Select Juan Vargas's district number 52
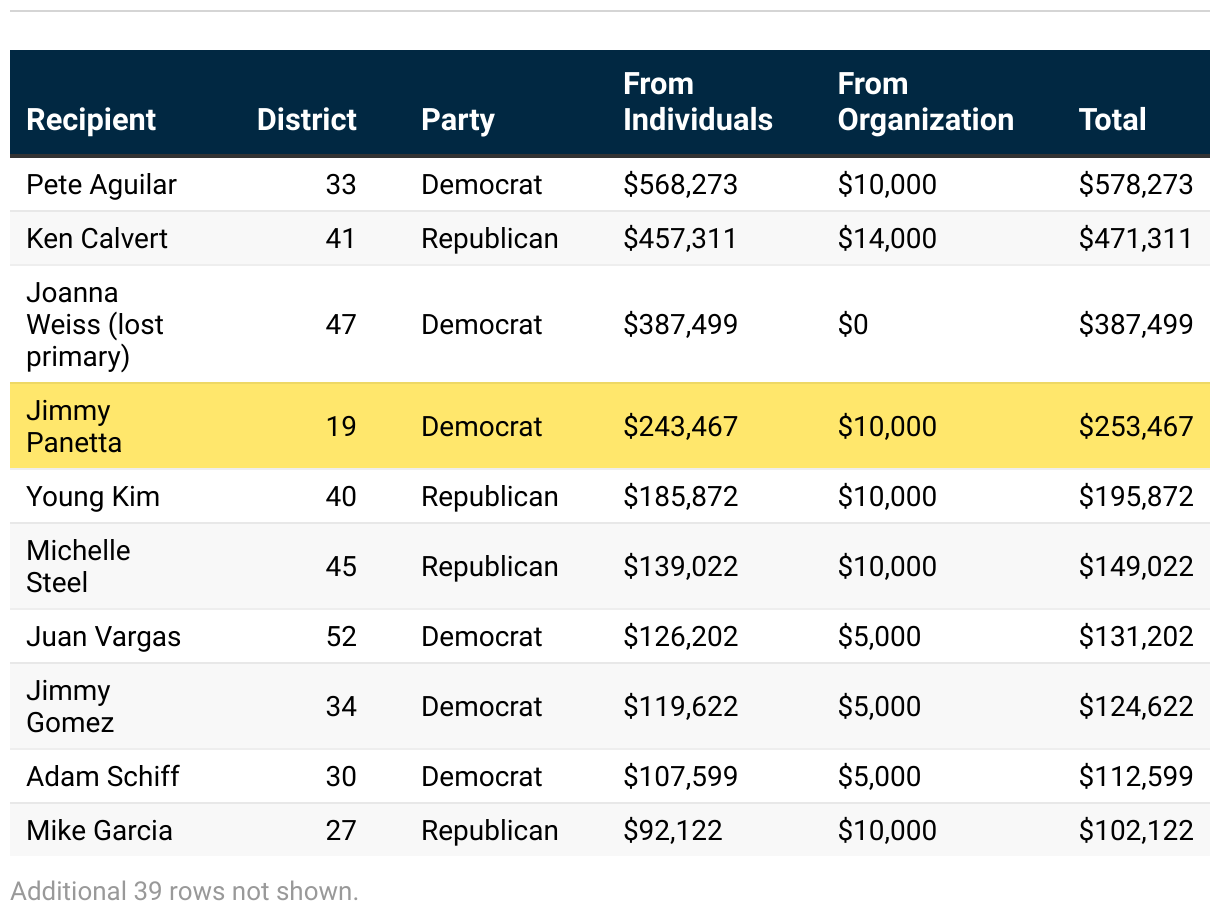Screen dimensions: 1220x916 (341, 637)
